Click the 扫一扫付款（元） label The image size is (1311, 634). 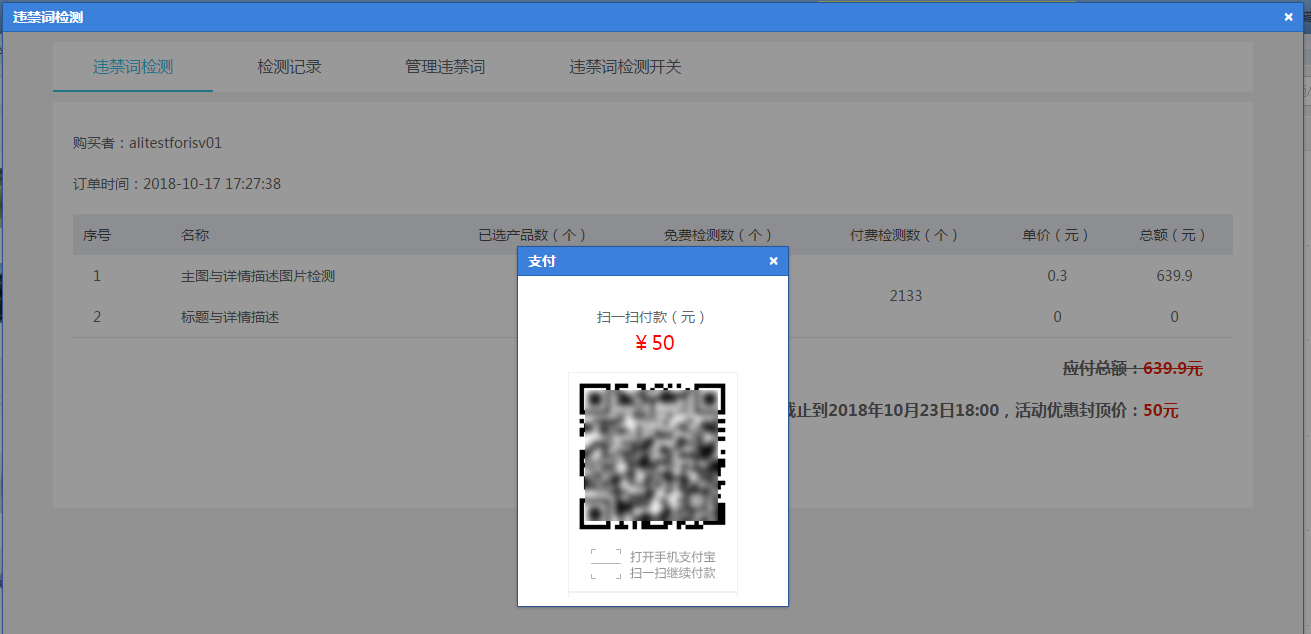652,317
